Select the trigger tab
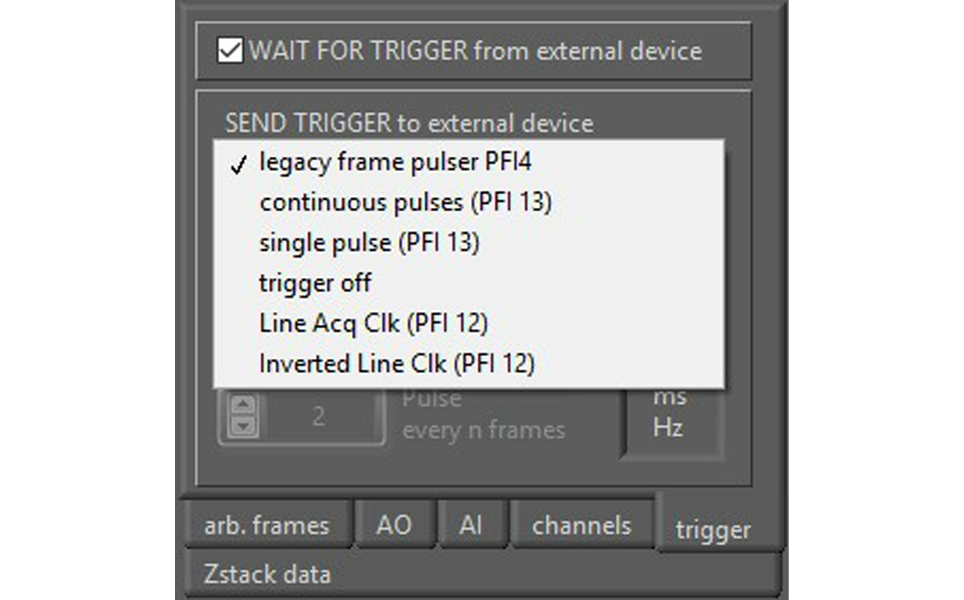This screenshot has width=964, height=600. 713,530
